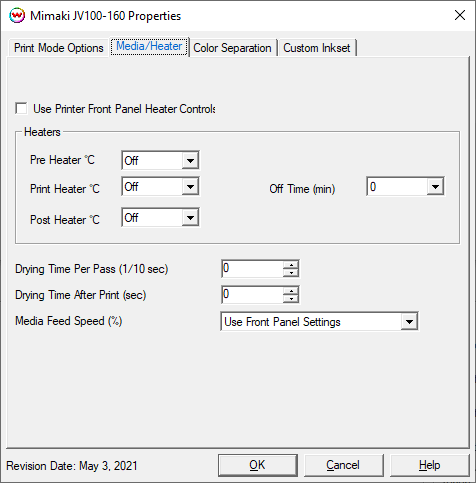Increase Drying Time Per Pass with up arrow

click(x=291, y=265)
